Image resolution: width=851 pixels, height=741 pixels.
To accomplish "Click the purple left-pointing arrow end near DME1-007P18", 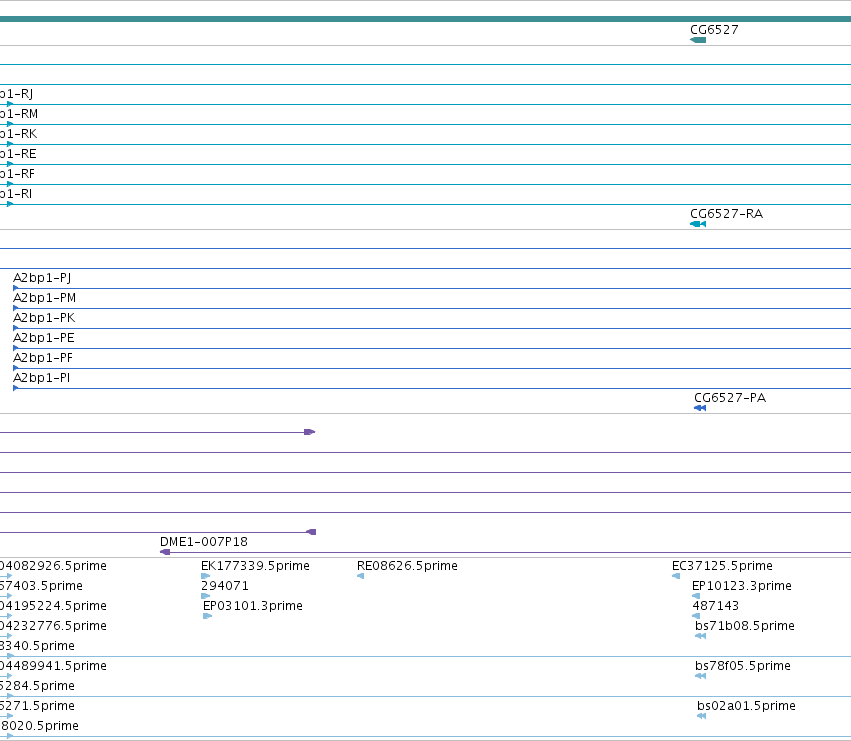I will point(312,532).
